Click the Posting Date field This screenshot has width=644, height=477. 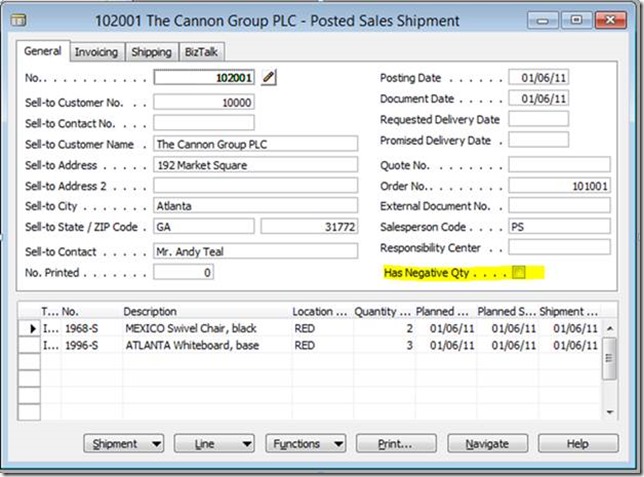538,77
